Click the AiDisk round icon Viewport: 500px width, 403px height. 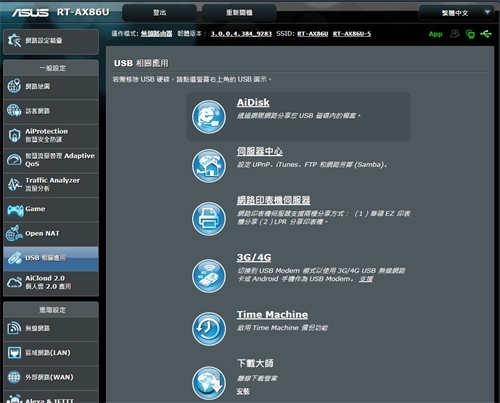click(x=209, y=117)
